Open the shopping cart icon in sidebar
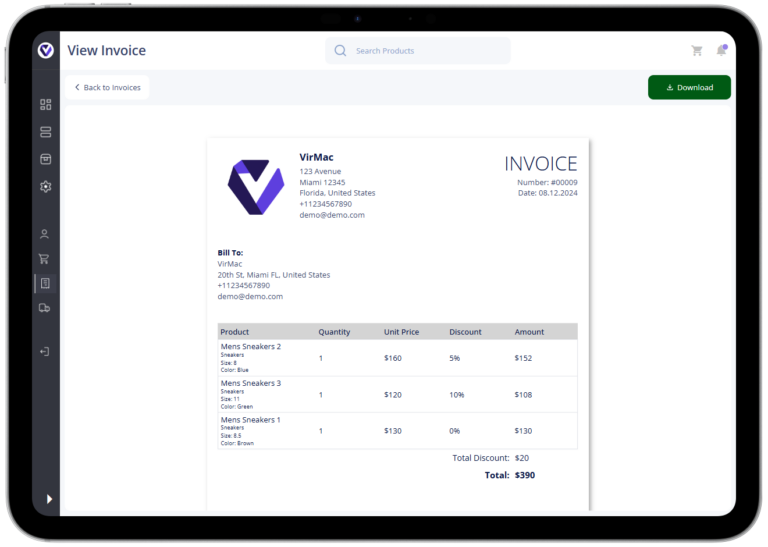The image size is (768, 547). [x=44, y=259]
